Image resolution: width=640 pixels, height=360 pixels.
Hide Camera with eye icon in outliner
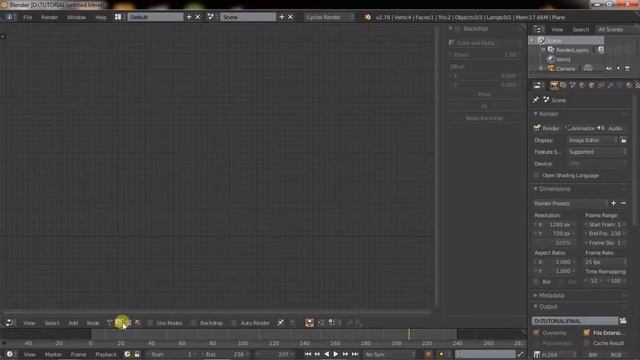coord(609,69)
